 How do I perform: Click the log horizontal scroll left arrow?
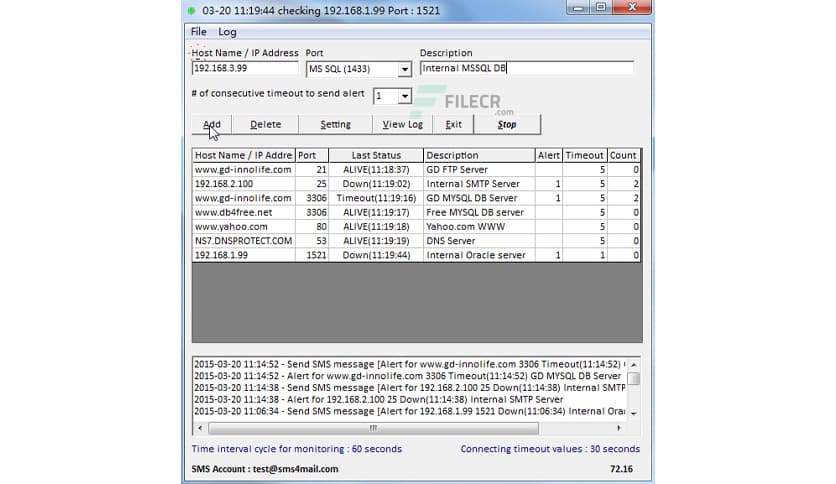click(200, 428)
